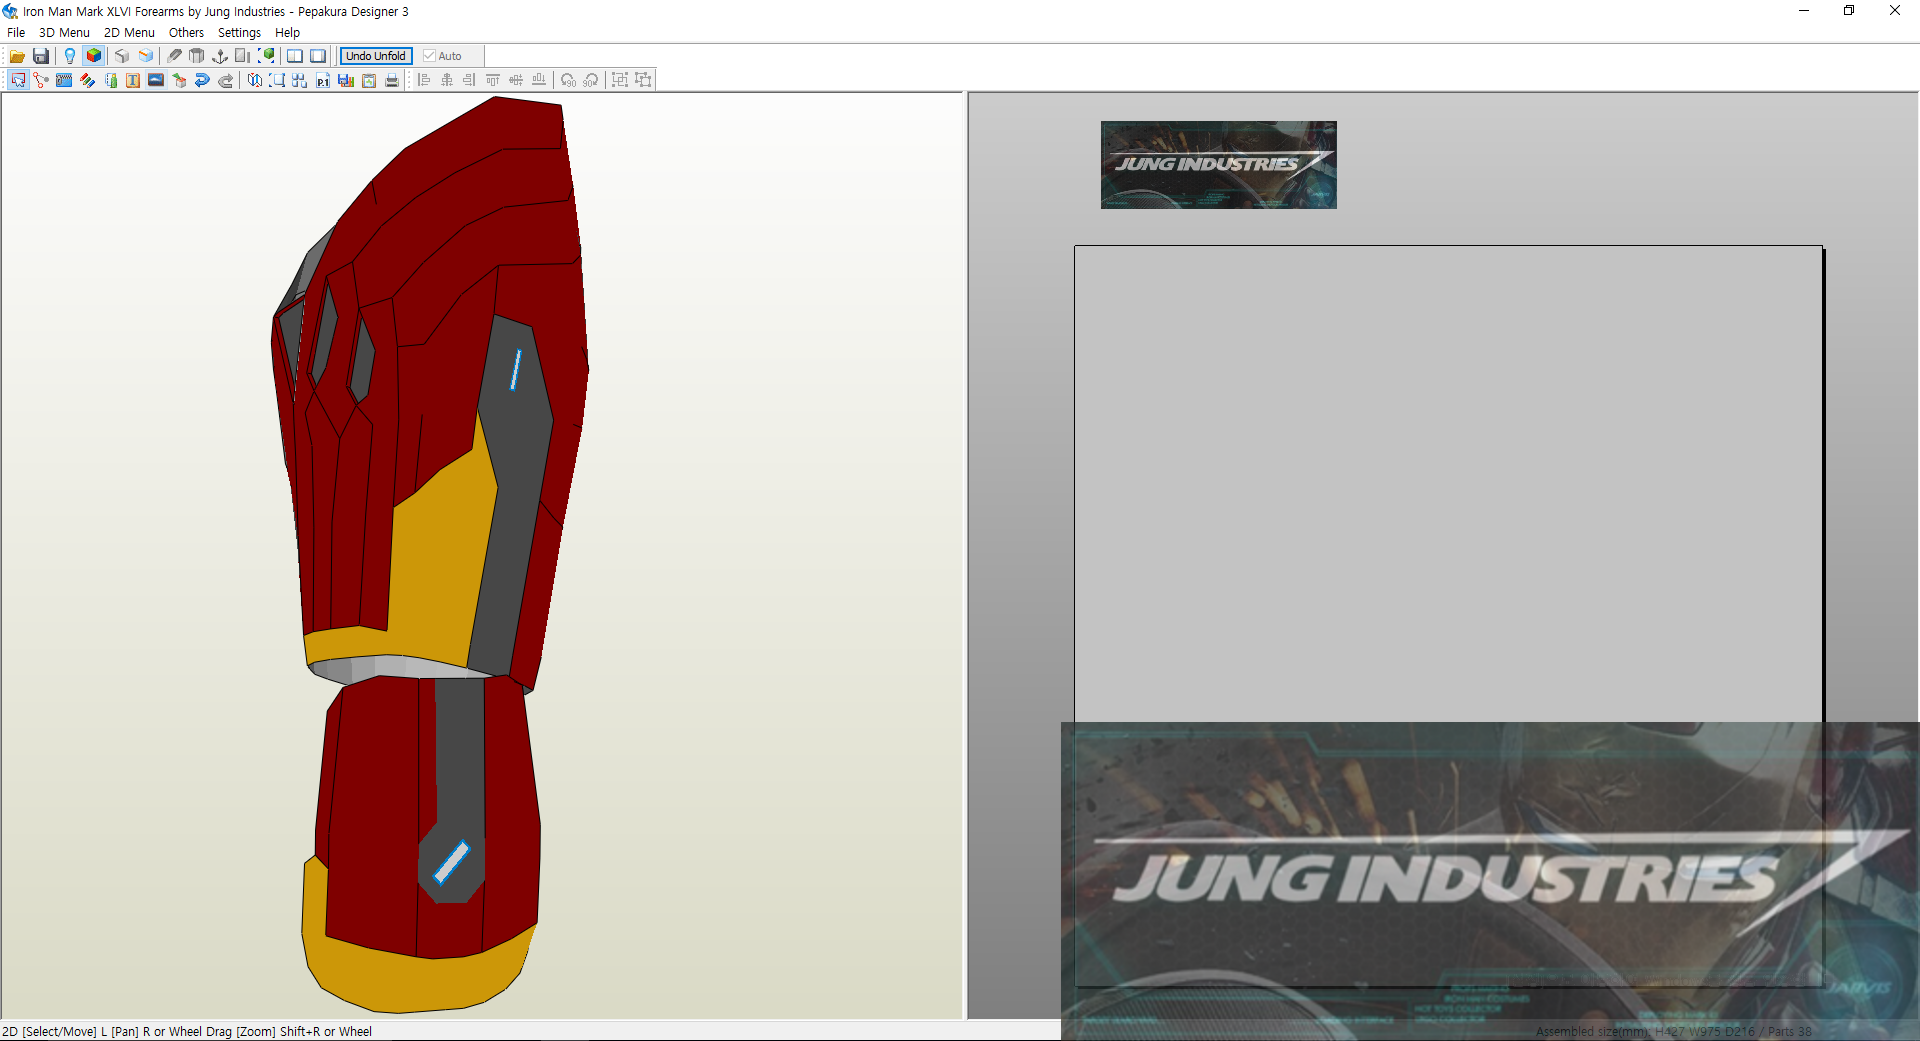Screen dimensions: 1920x1041
Task: Click the gray cylinder icon
Action: 197,56
